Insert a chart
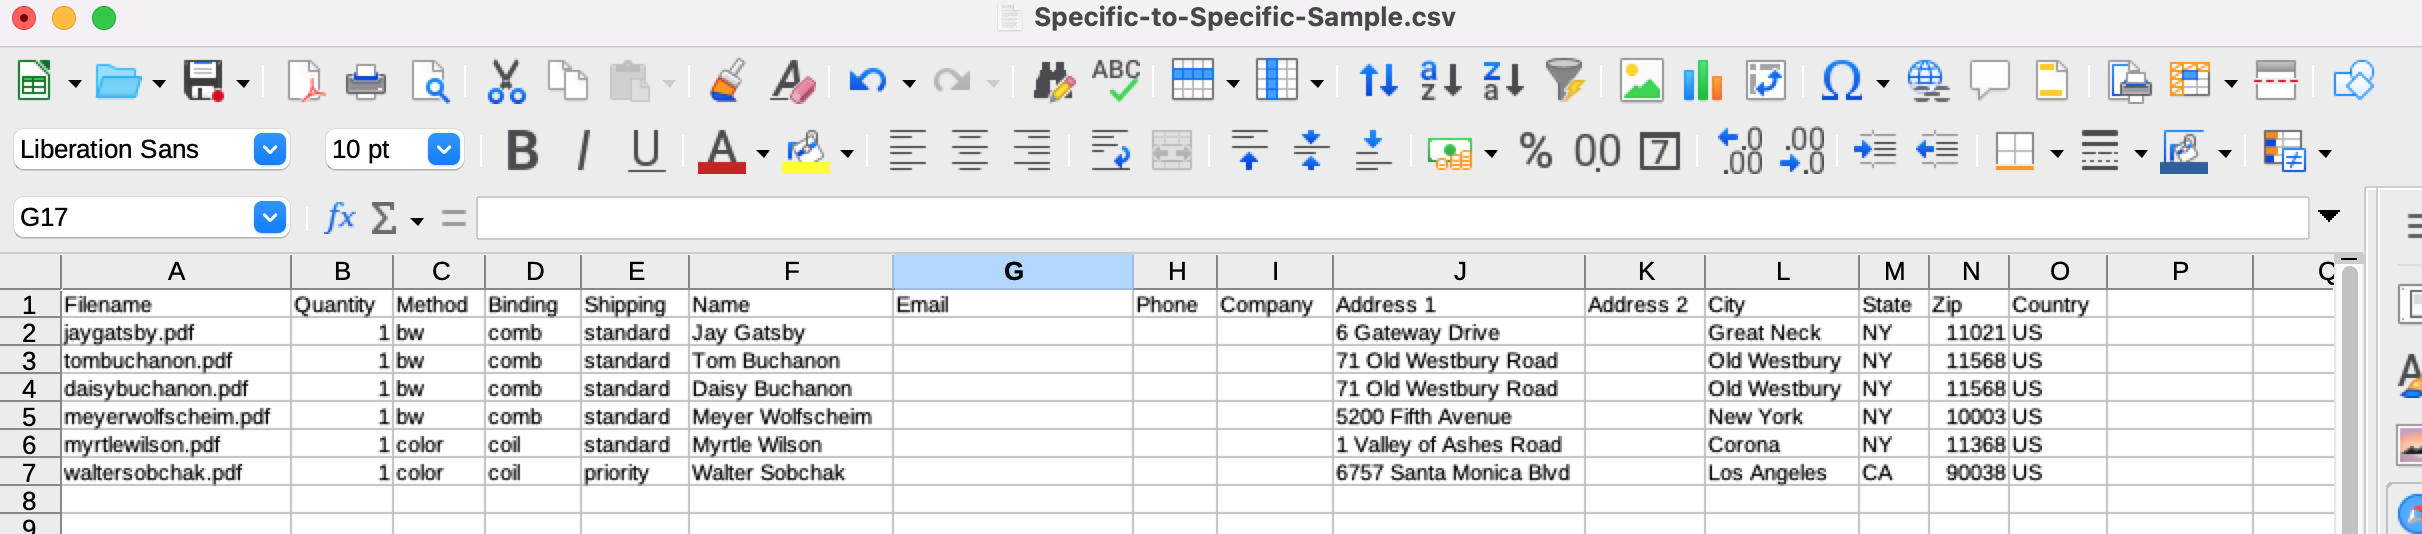 pyautogui.click(x=1702, y=81)
